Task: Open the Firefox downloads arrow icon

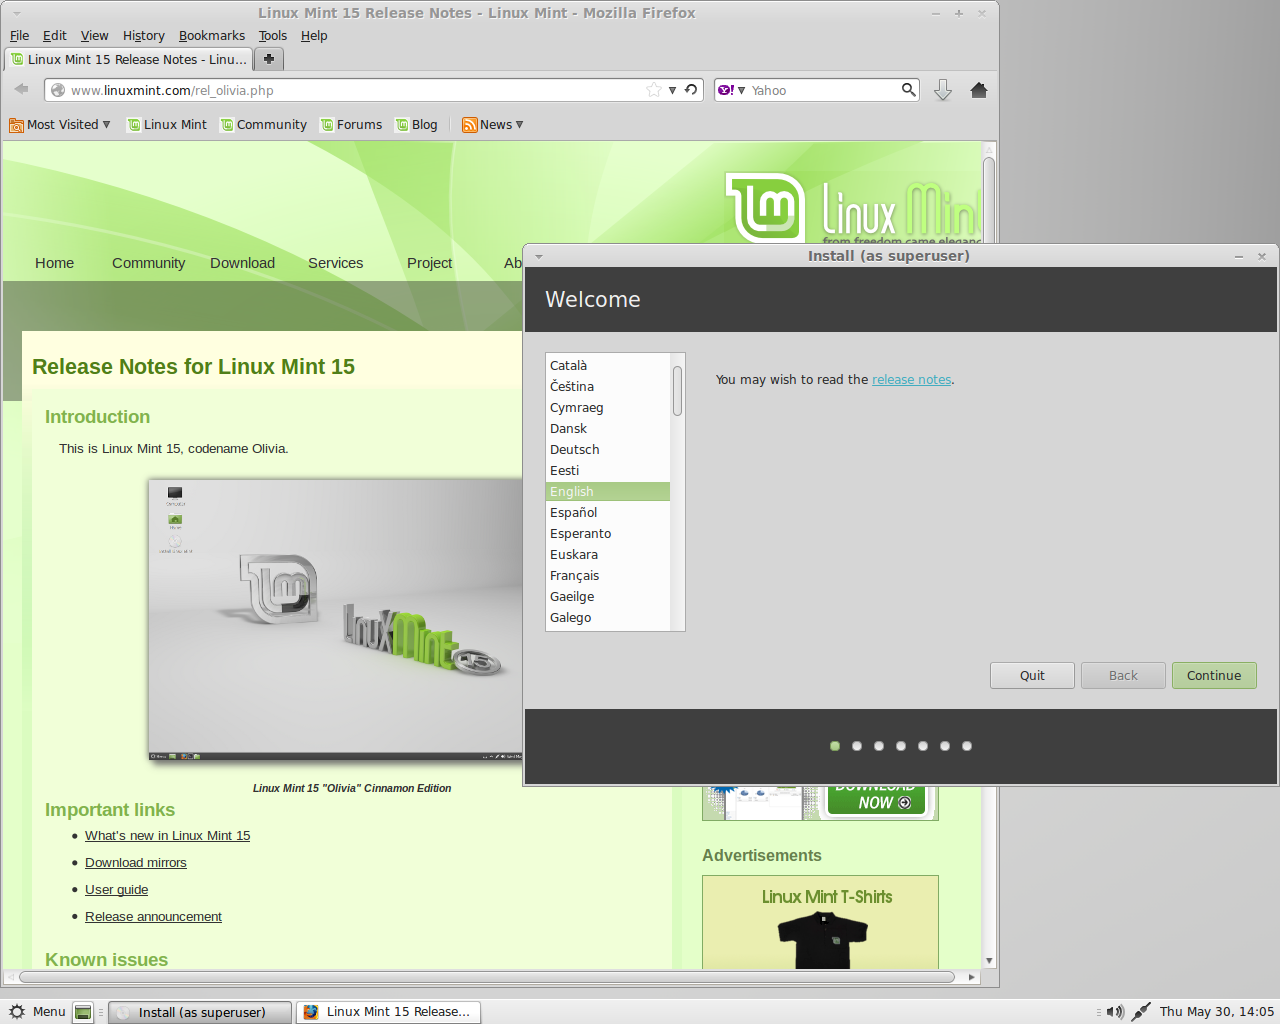Action: click(943, 90)
